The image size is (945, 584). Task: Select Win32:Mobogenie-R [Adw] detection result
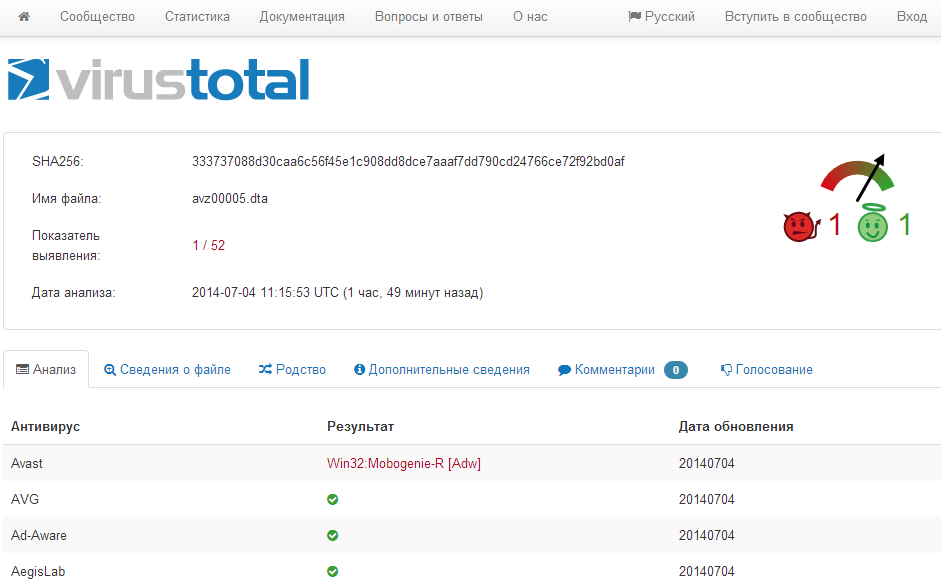pos(404,463)
